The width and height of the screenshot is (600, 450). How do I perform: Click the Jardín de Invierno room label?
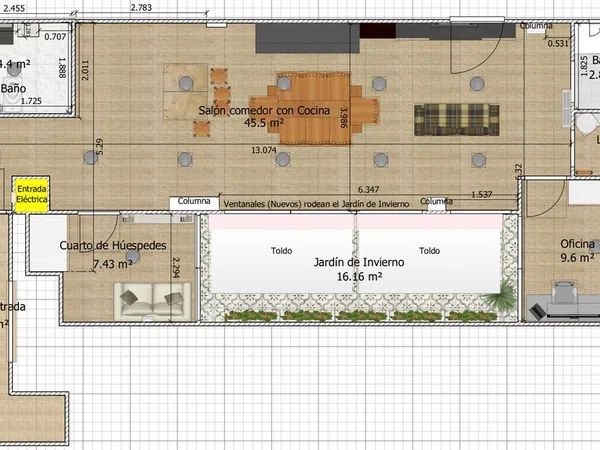coord(359,262)
